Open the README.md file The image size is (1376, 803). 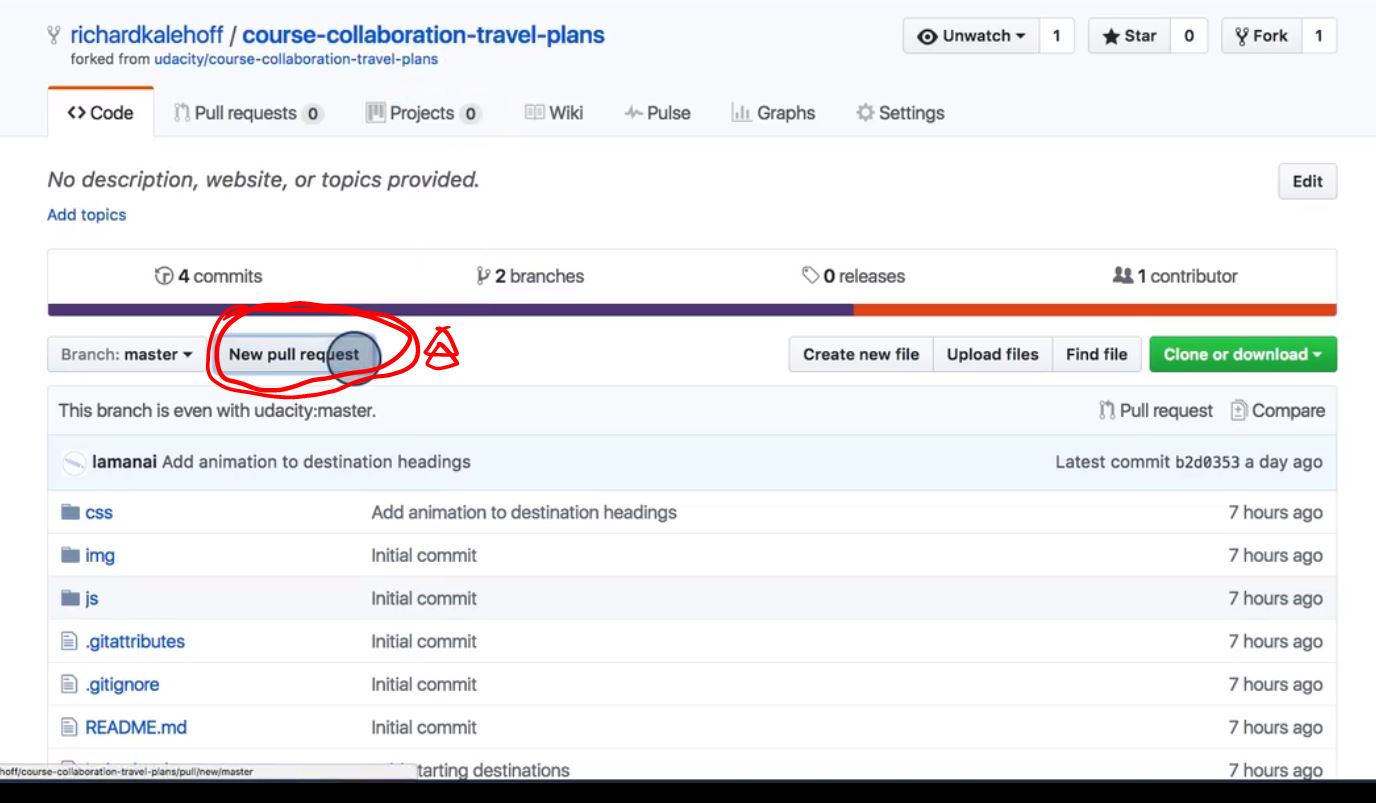click(x=136, y=728)
